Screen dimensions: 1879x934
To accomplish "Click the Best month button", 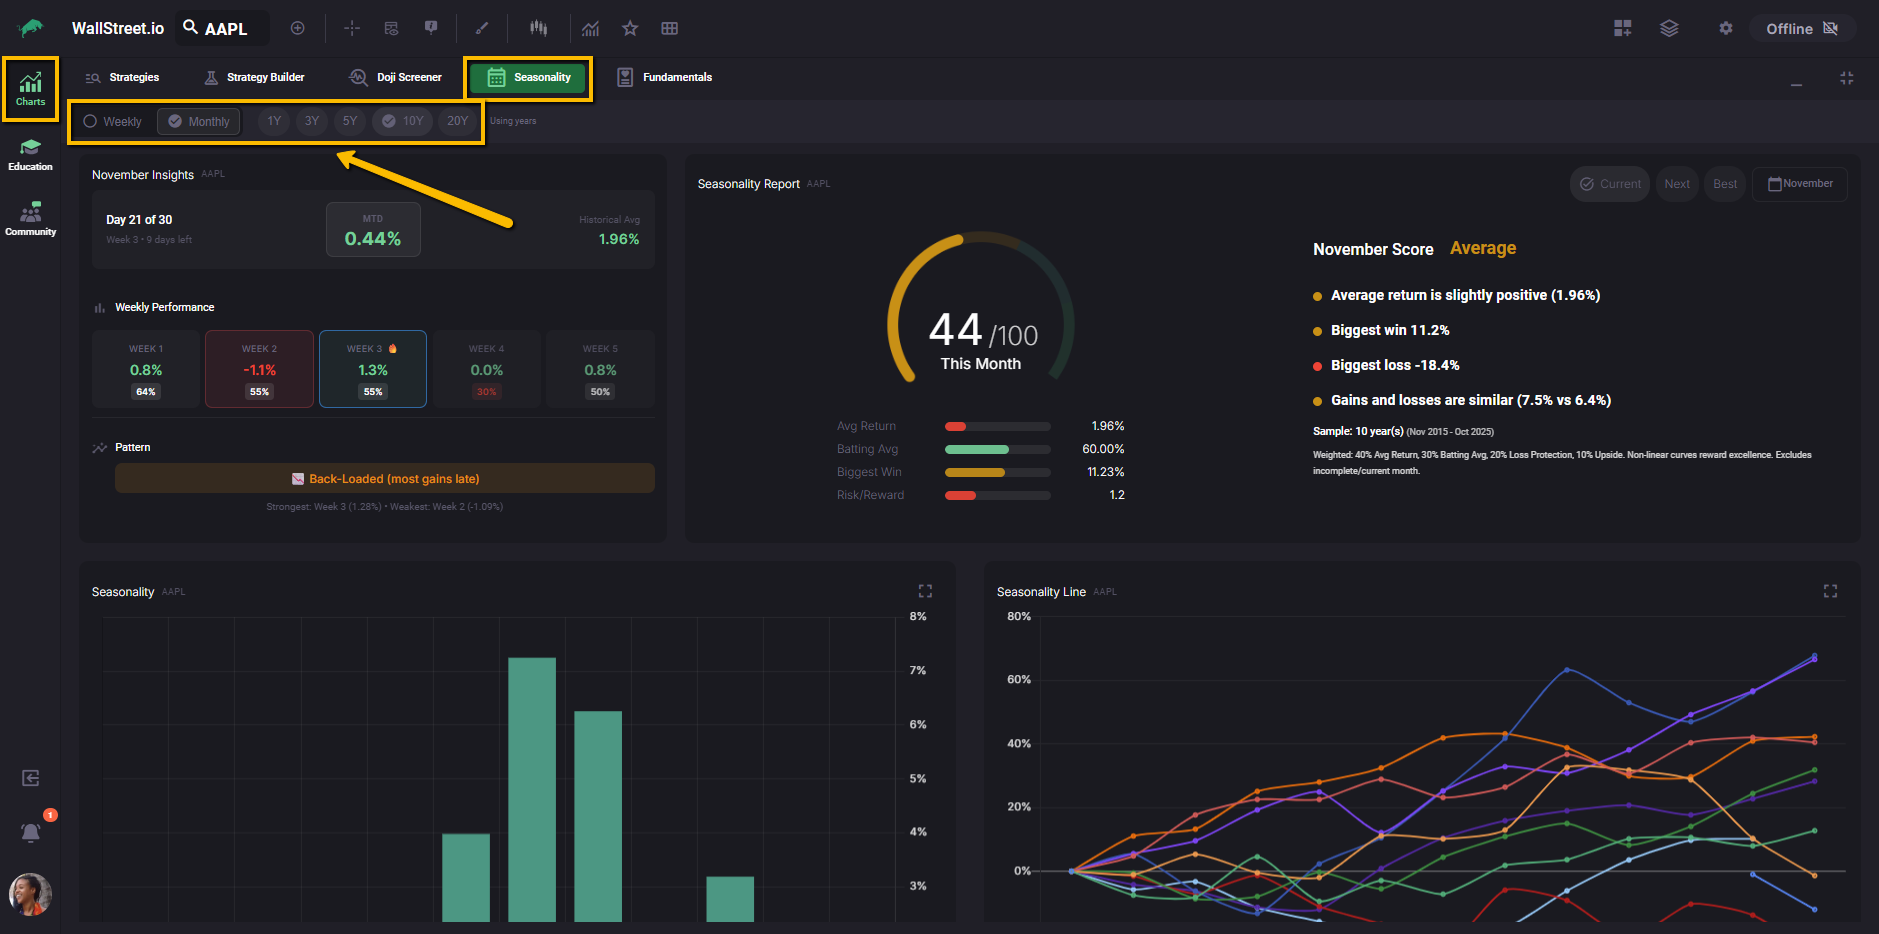I will tap(1724, 184).
